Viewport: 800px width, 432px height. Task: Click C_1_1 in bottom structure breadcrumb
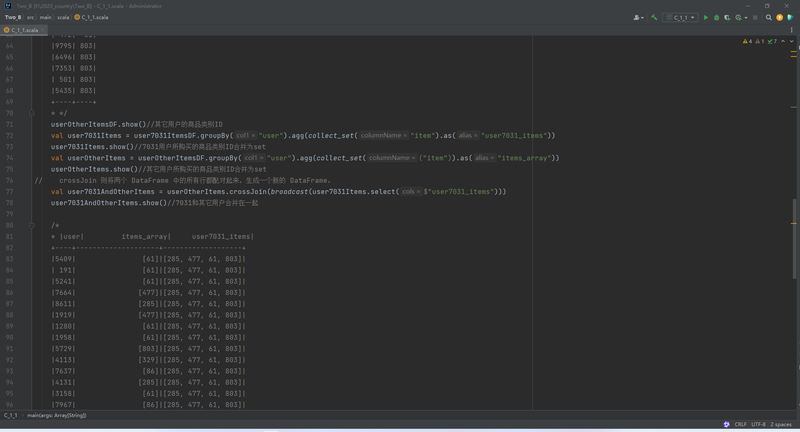point(10,416)
